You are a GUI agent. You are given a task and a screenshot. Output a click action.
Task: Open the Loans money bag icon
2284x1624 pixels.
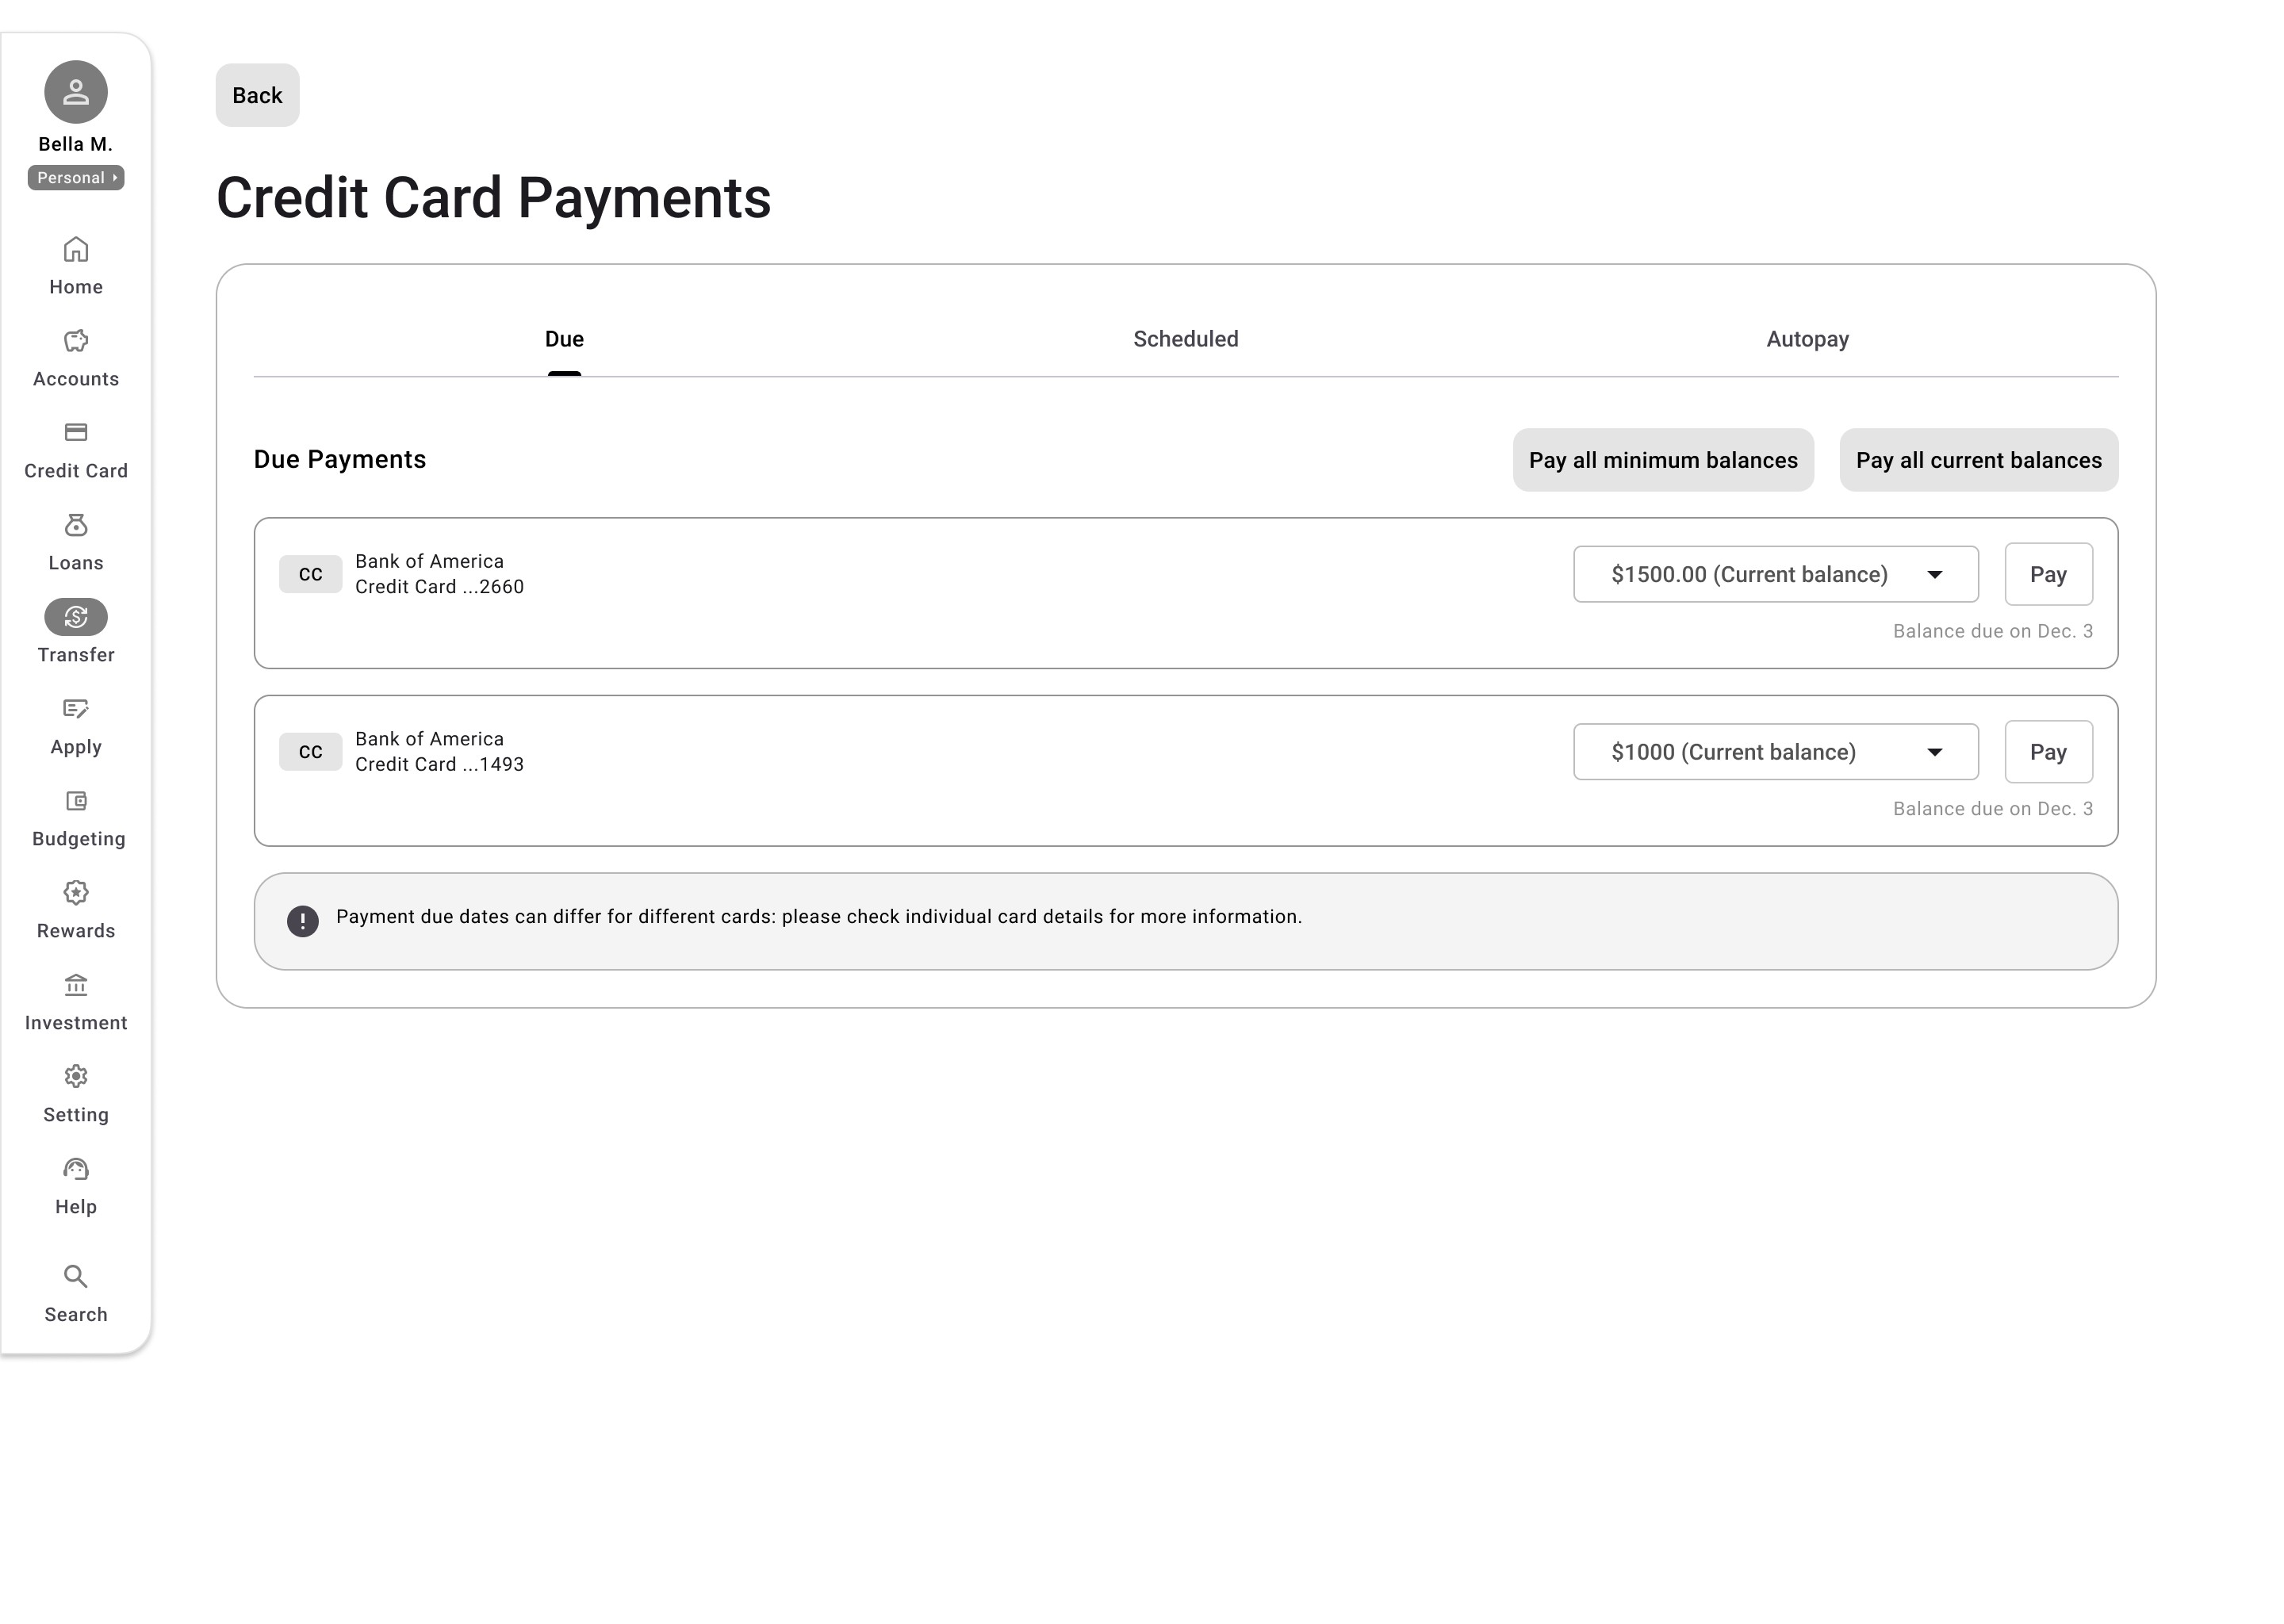tap(76, 525)
